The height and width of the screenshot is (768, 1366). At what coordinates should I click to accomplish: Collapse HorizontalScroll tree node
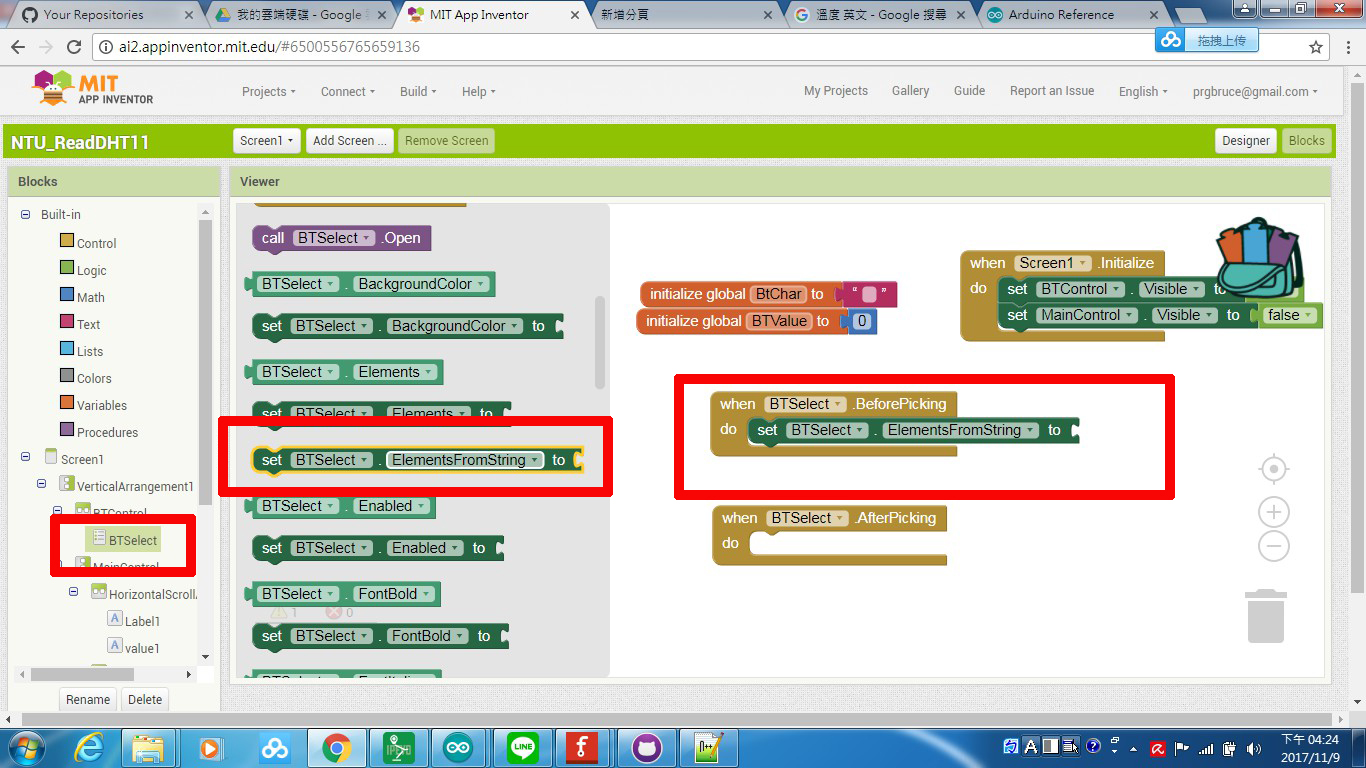pos(74,592)
